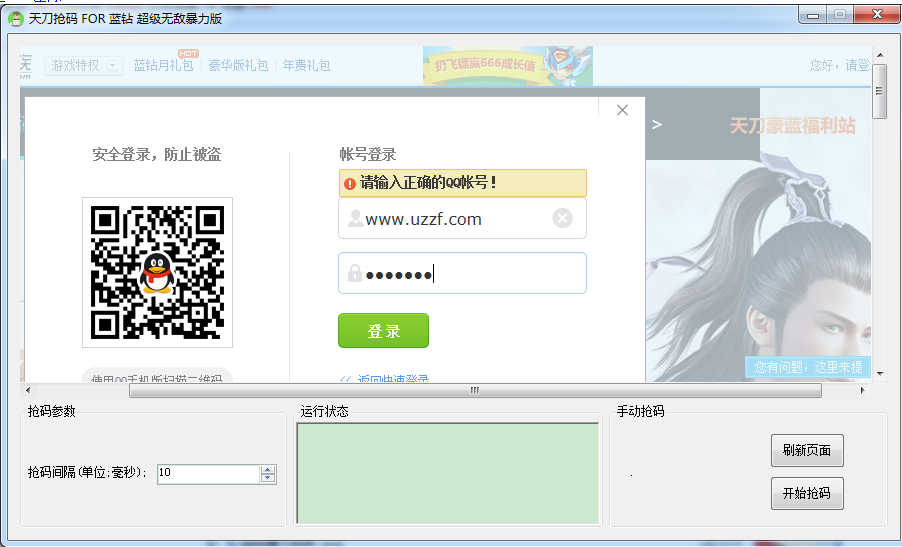
Task: Open the 豪华版礼包 tab
Action: (238, 66)
